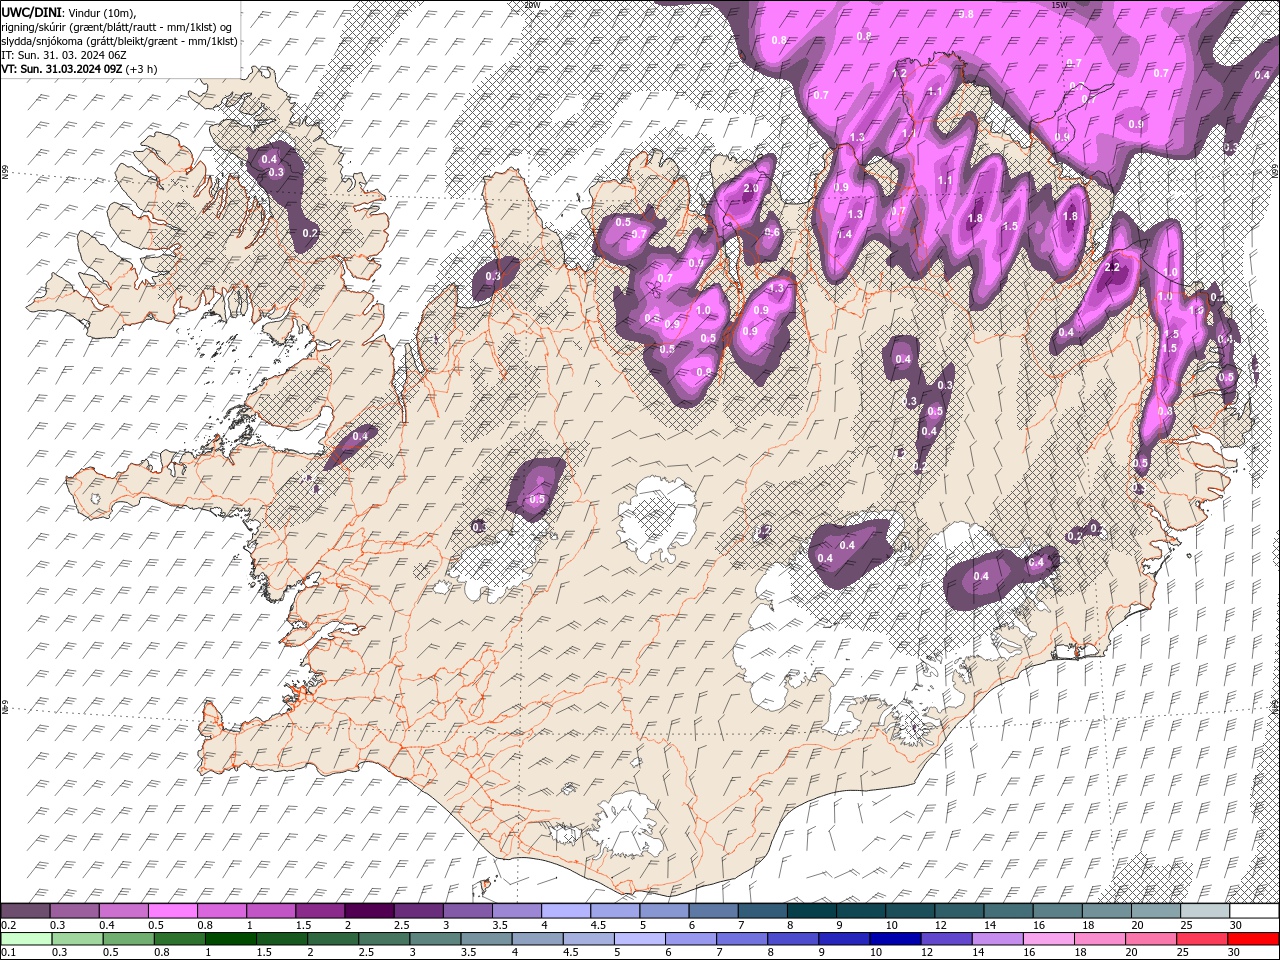Click the '(+3 h)' forecast offset label
This screenshot has width=1280, height=960.
pos(141,69)
